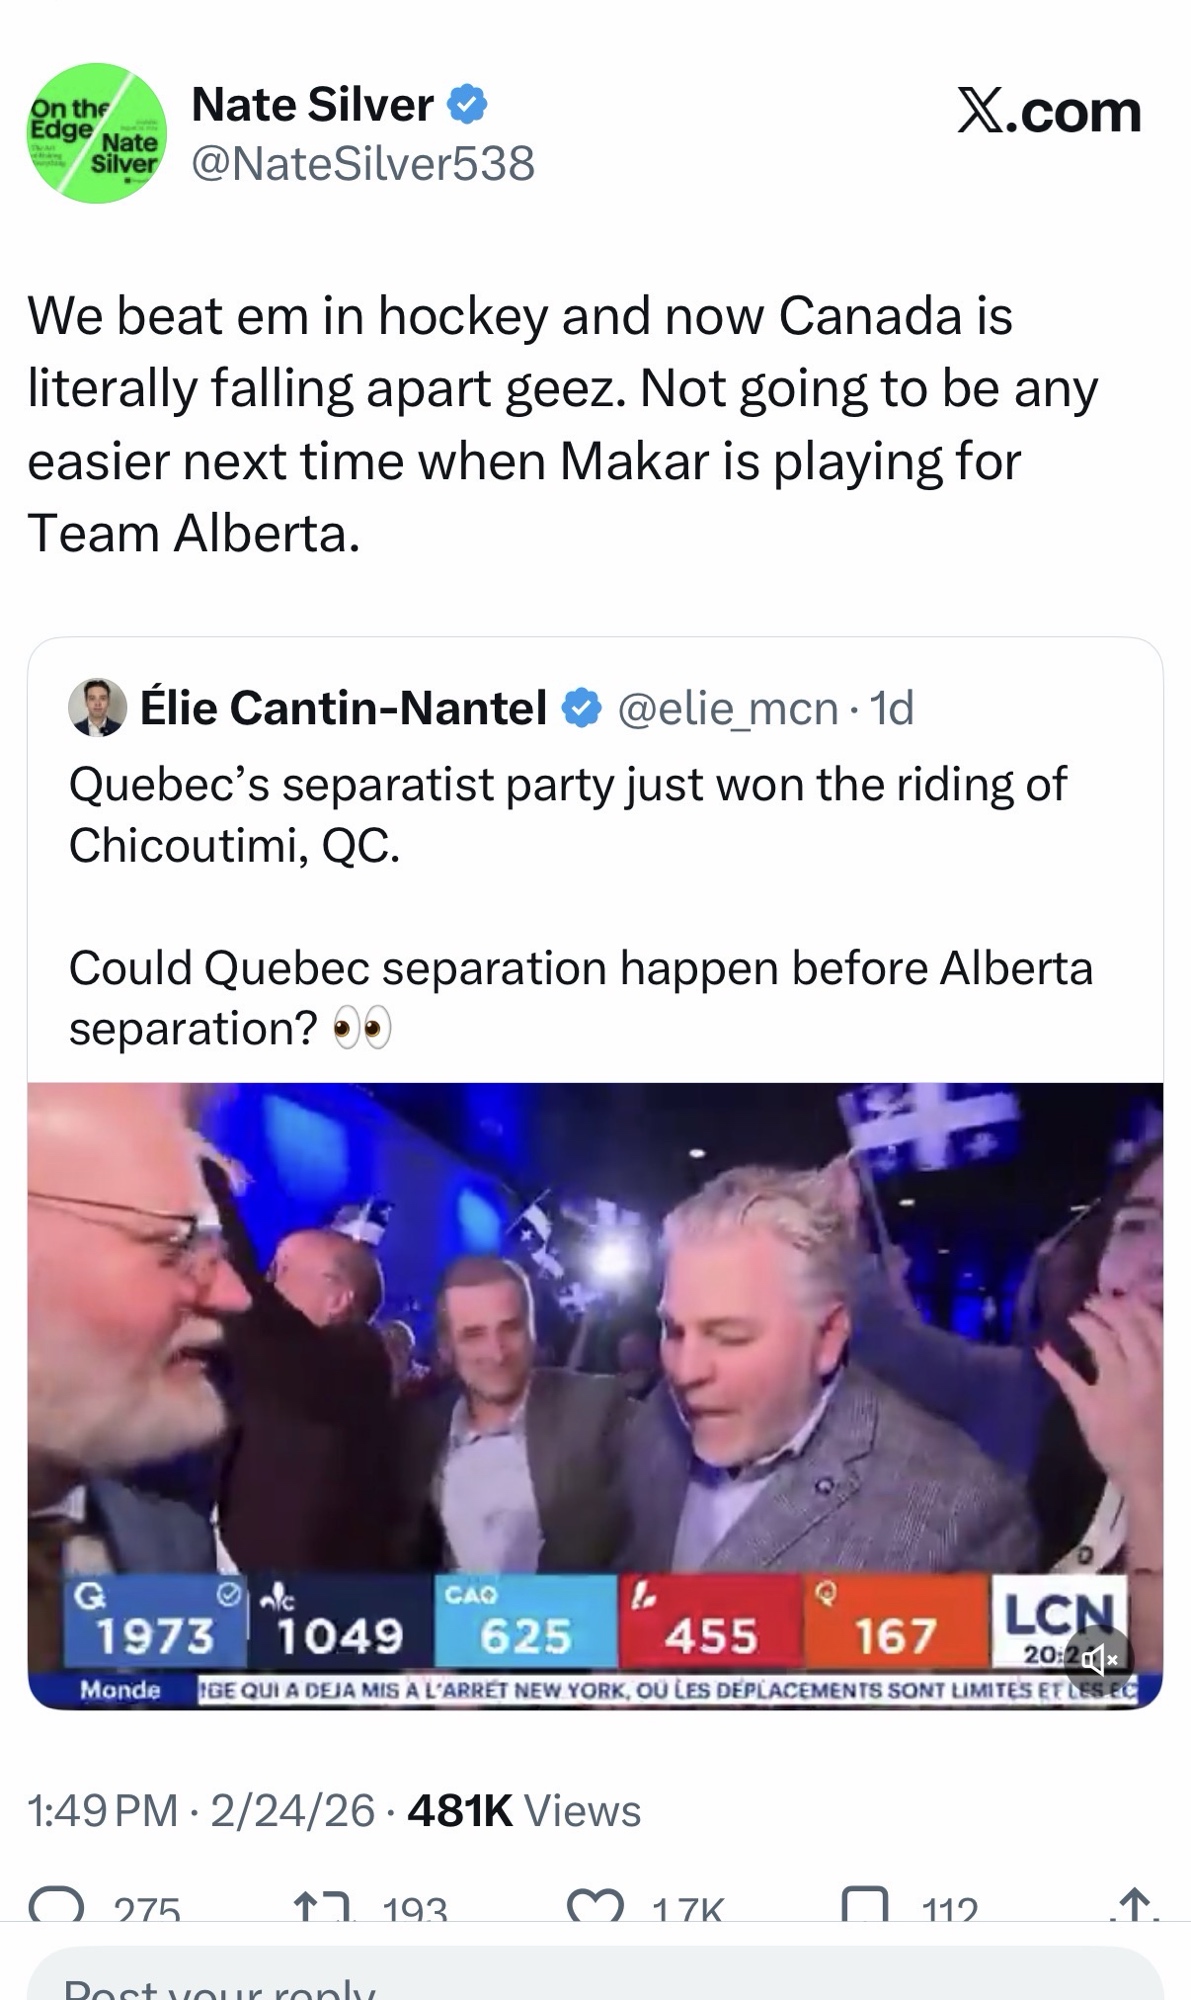Click the X.com label
Screen dimensions: 1191x2000
coord(1048,110)
